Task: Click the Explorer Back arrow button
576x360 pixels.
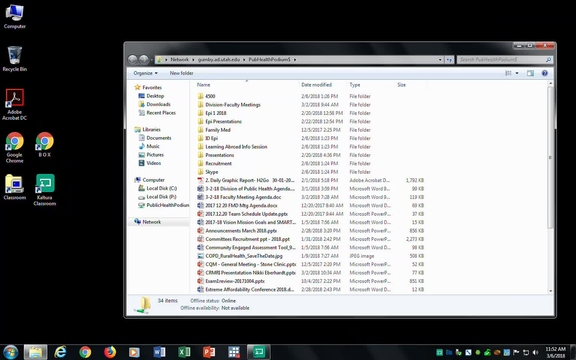Action: click(x=133, y=59)
